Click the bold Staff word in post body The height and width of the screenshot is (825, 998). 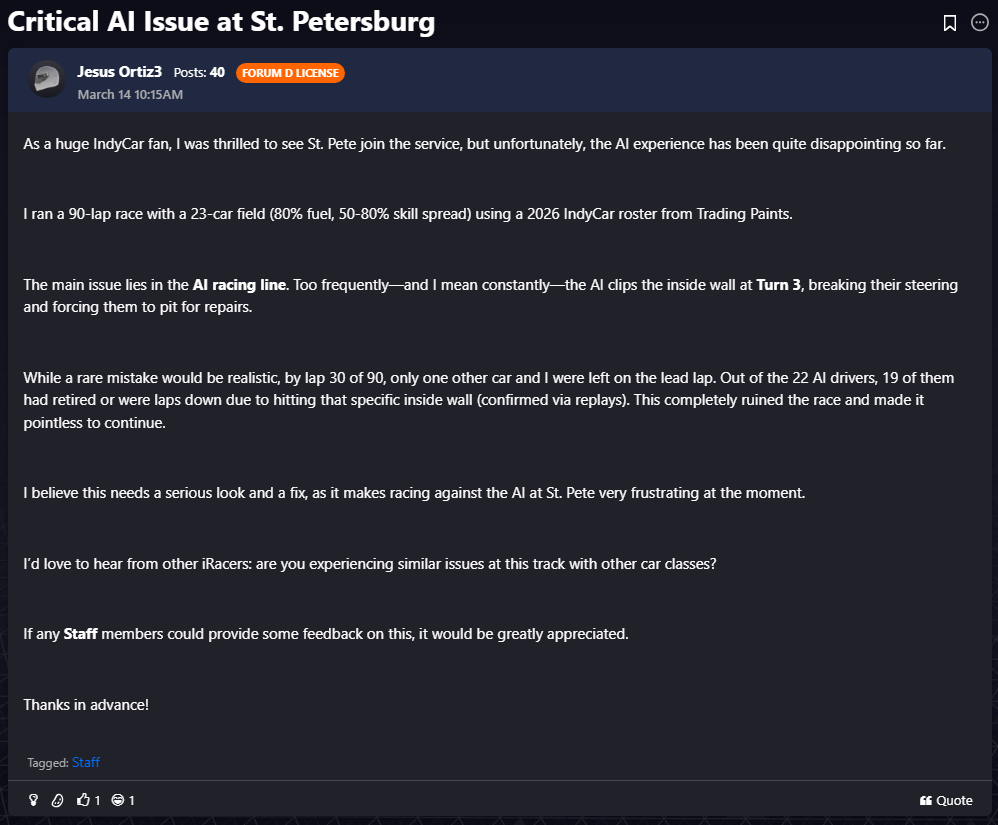coord(80,634)
